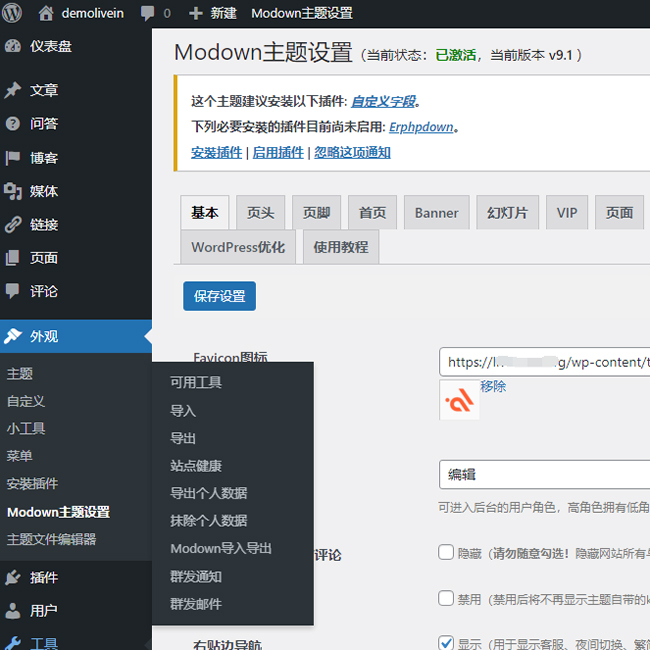Image resolution: width=650 pixels, height=650 pixels.
Task: Switch to the Banner tab
Action: click(437, 213)
